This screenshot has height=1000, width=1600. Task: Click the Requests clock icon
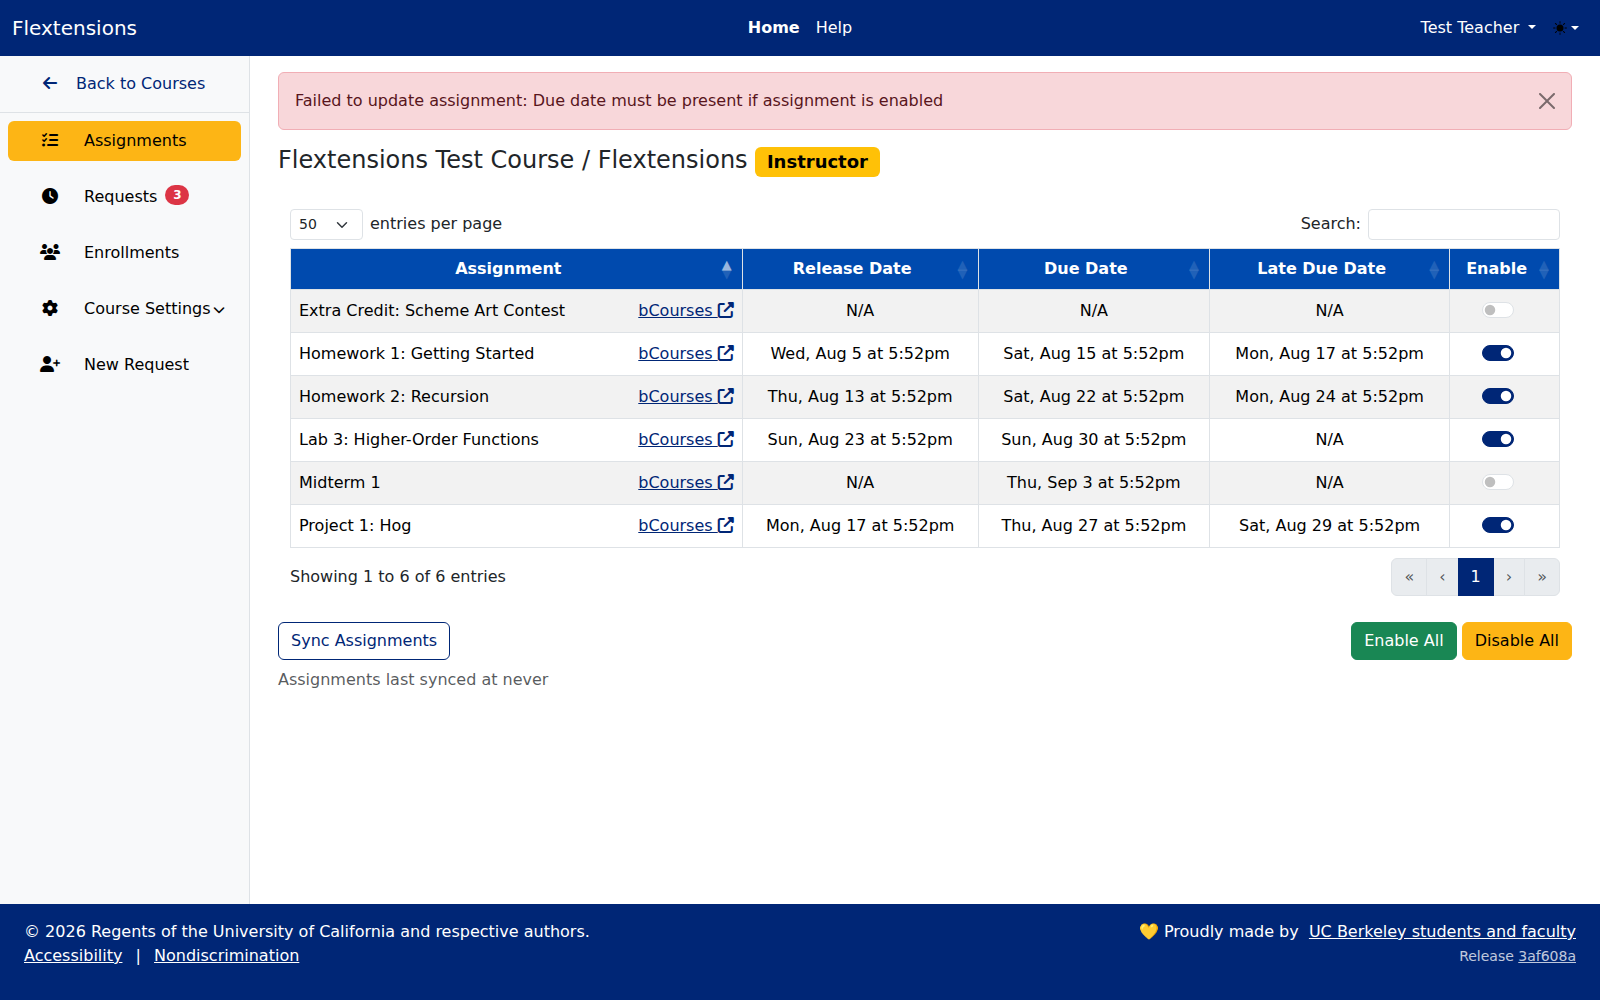pyautogui.click(x=50, y=196)
